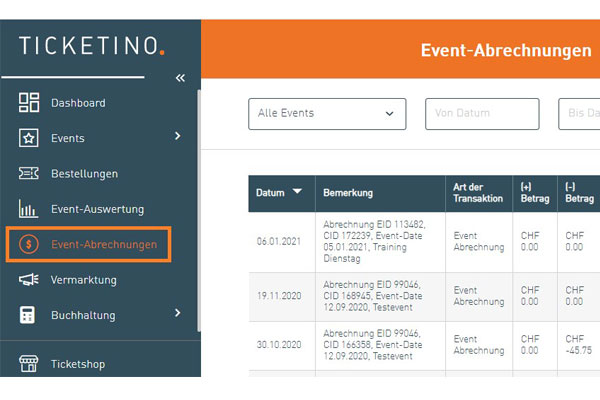Screen dimensions: 600x400
Task: Open Bestellungen from the sidebar
Action: pyautogui.click(x=84, y=174)
